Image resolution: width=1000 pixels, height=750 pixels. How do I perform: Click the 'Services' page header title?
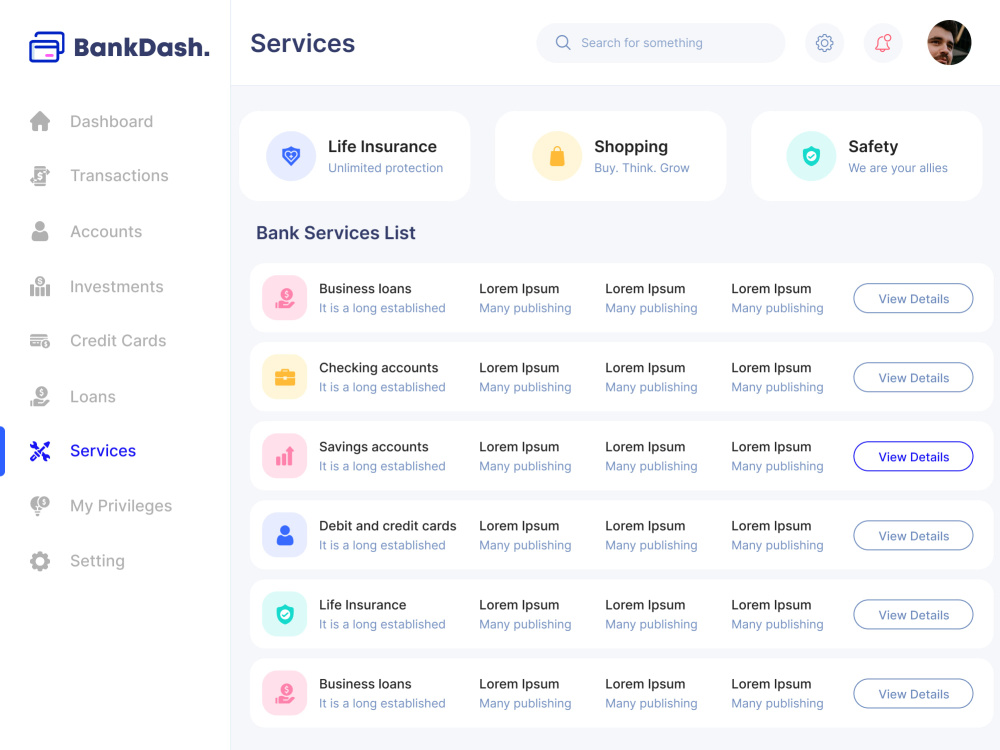tap(302, 43)
